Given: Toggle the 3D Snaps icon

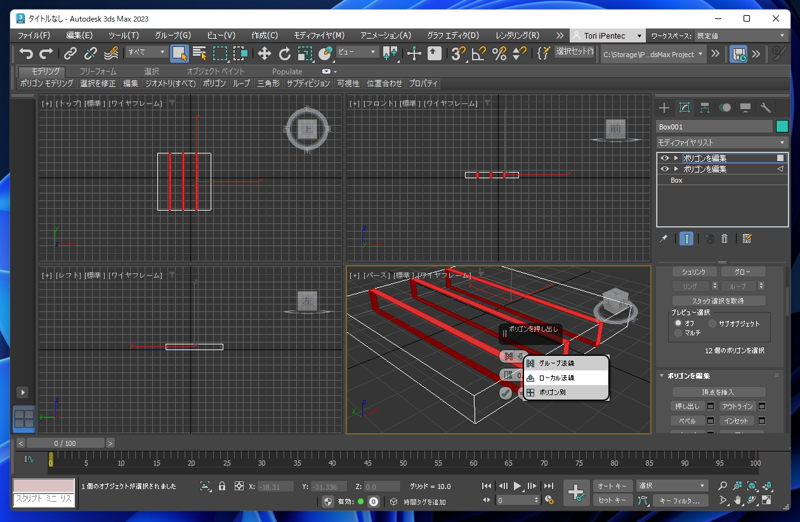Looking at the screenshot, I should 458,53.
